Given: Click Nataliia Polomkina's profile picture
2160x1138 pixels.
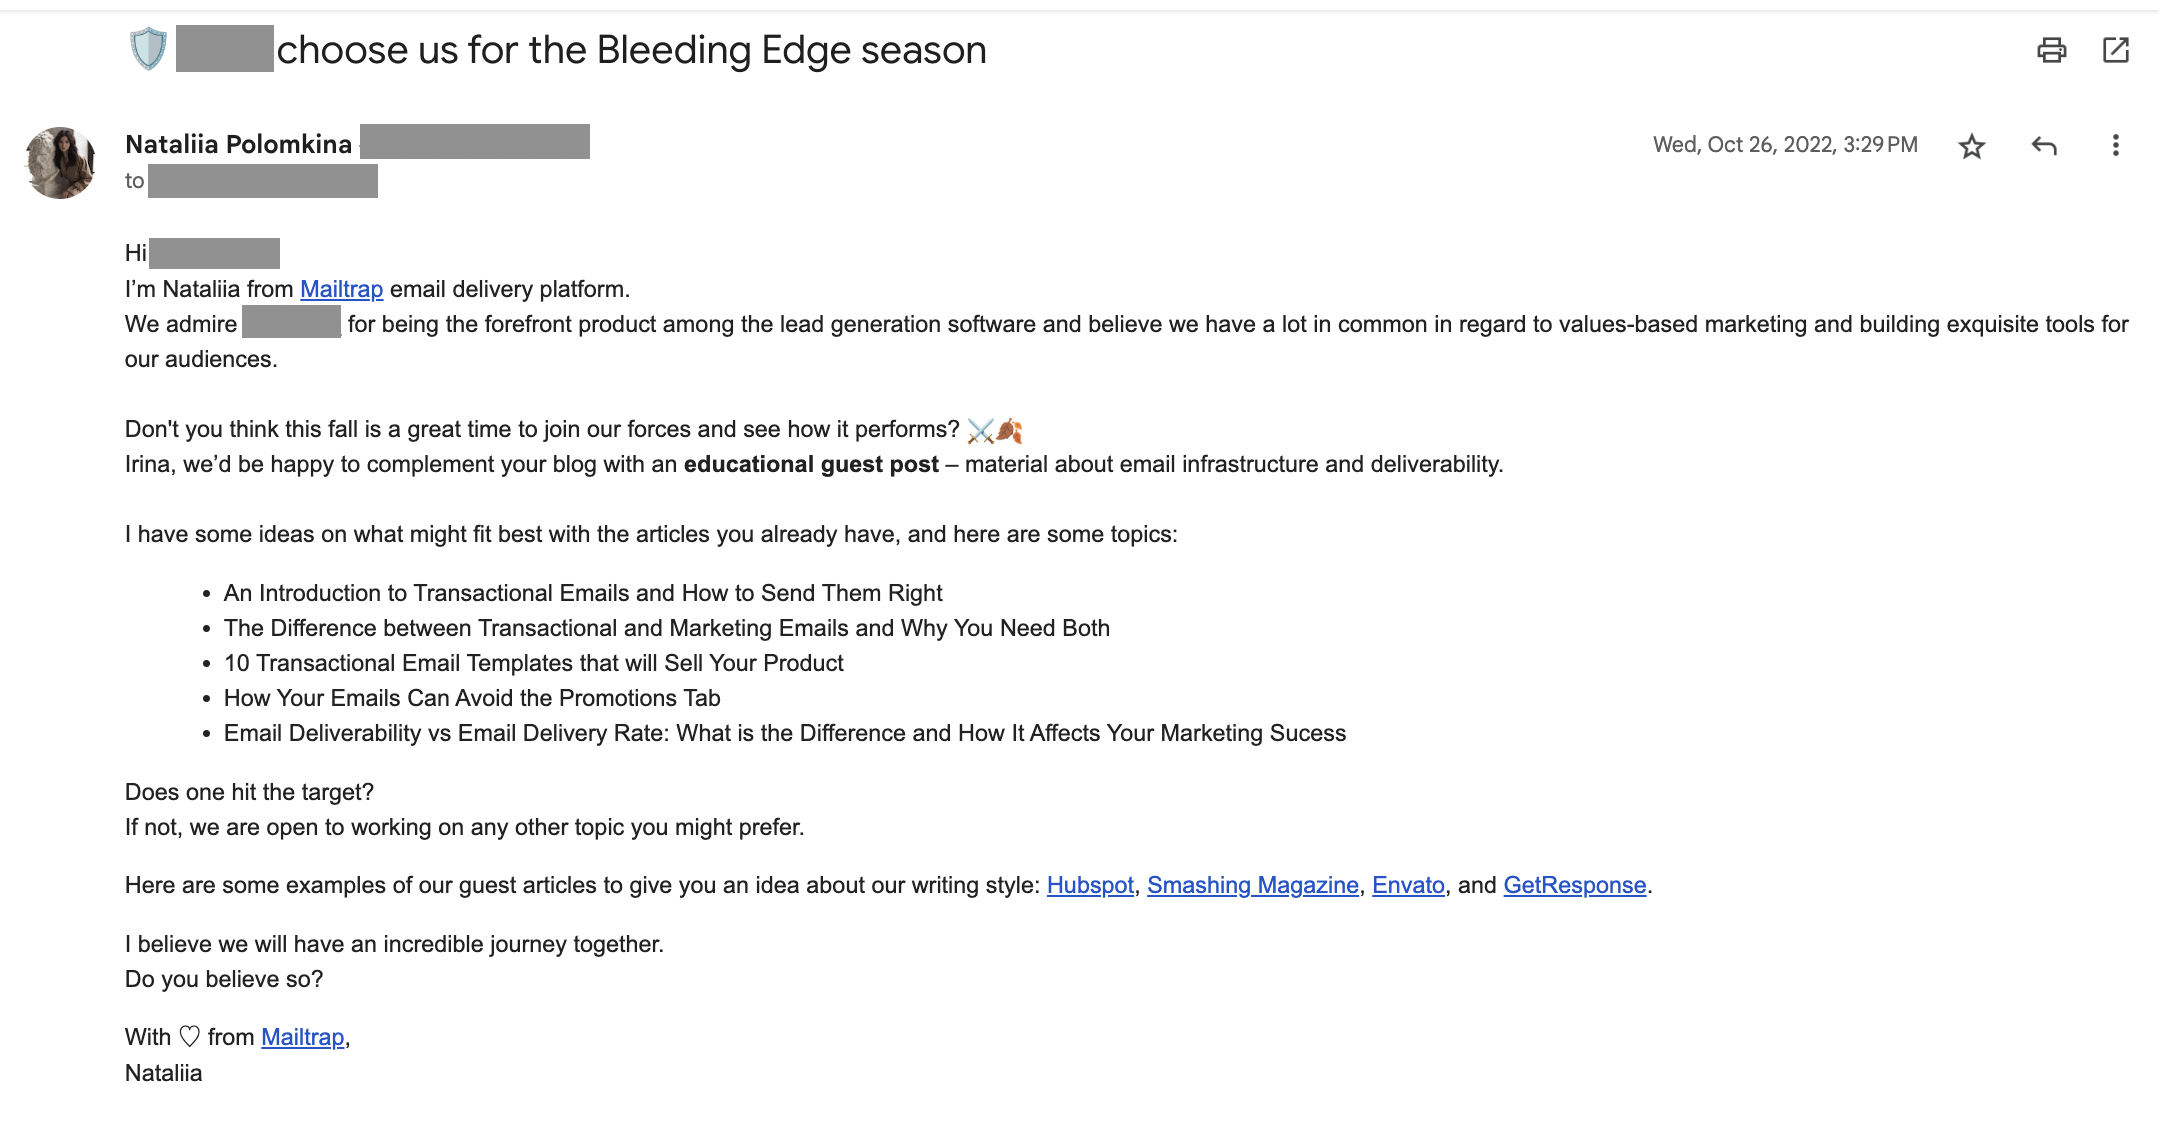Looking at the screenshot, I should click(x=62, y=161).
